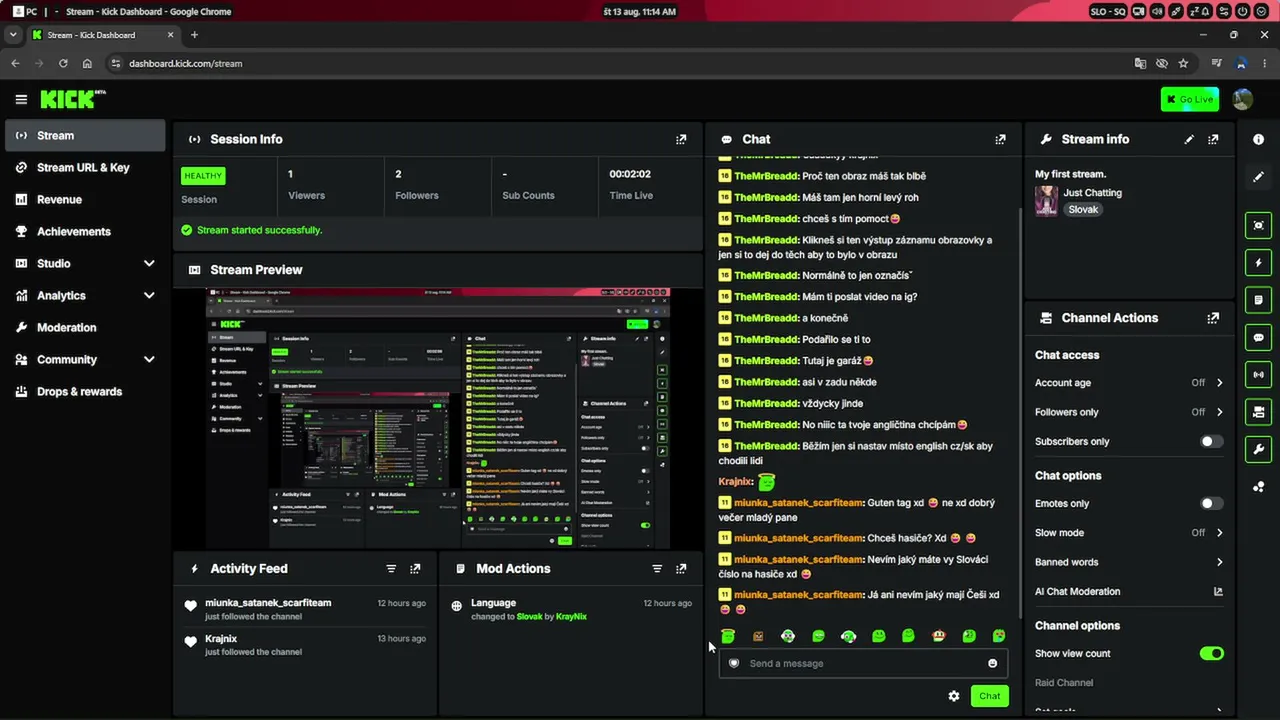Image resolution: width=1280 pixels, height=720 pixels.
Task: Open the emoji picker in the message box
Action: coord(992,663)
